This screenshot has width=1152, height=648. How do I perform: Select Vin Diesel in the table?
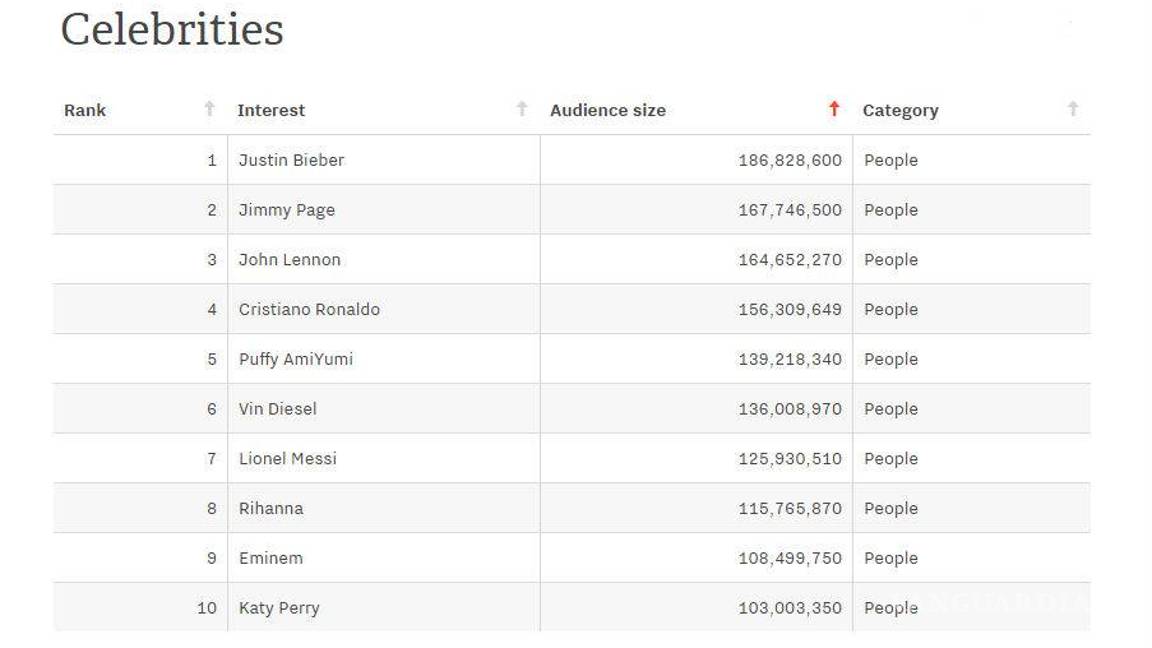pyautogui.click(x=277, y=409)
